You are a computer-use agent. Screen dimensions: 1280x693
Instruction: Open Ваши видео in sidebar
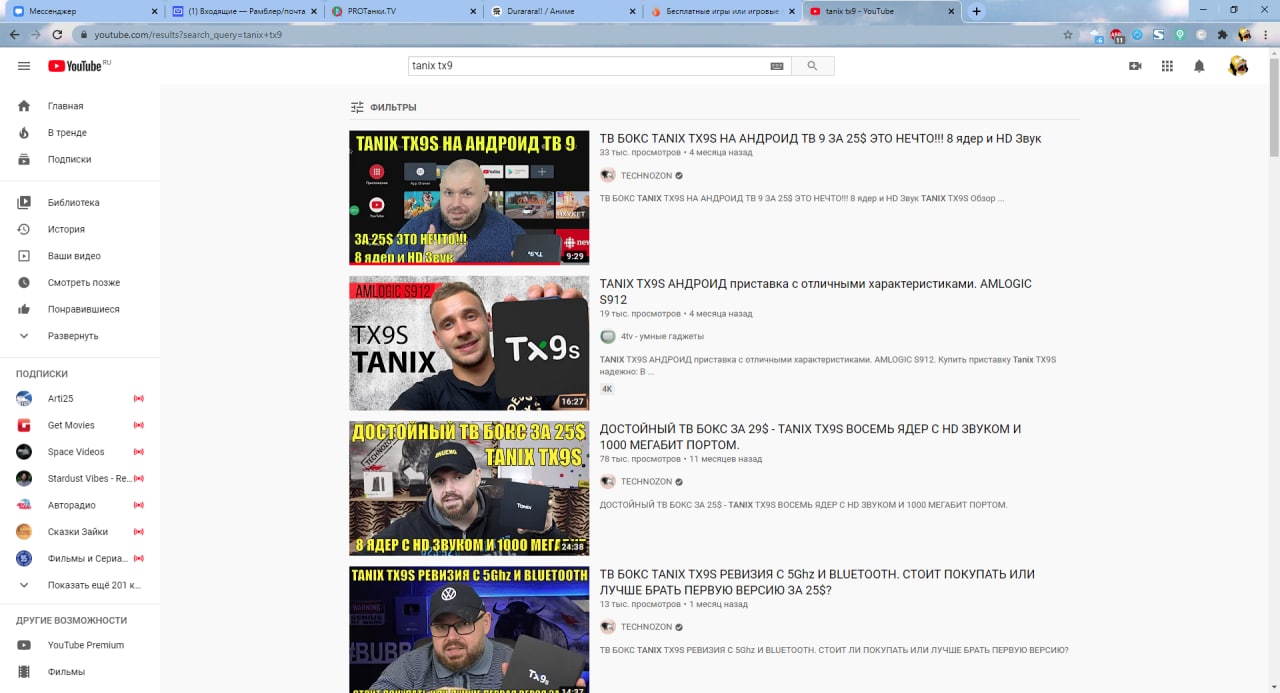[80, 256]
